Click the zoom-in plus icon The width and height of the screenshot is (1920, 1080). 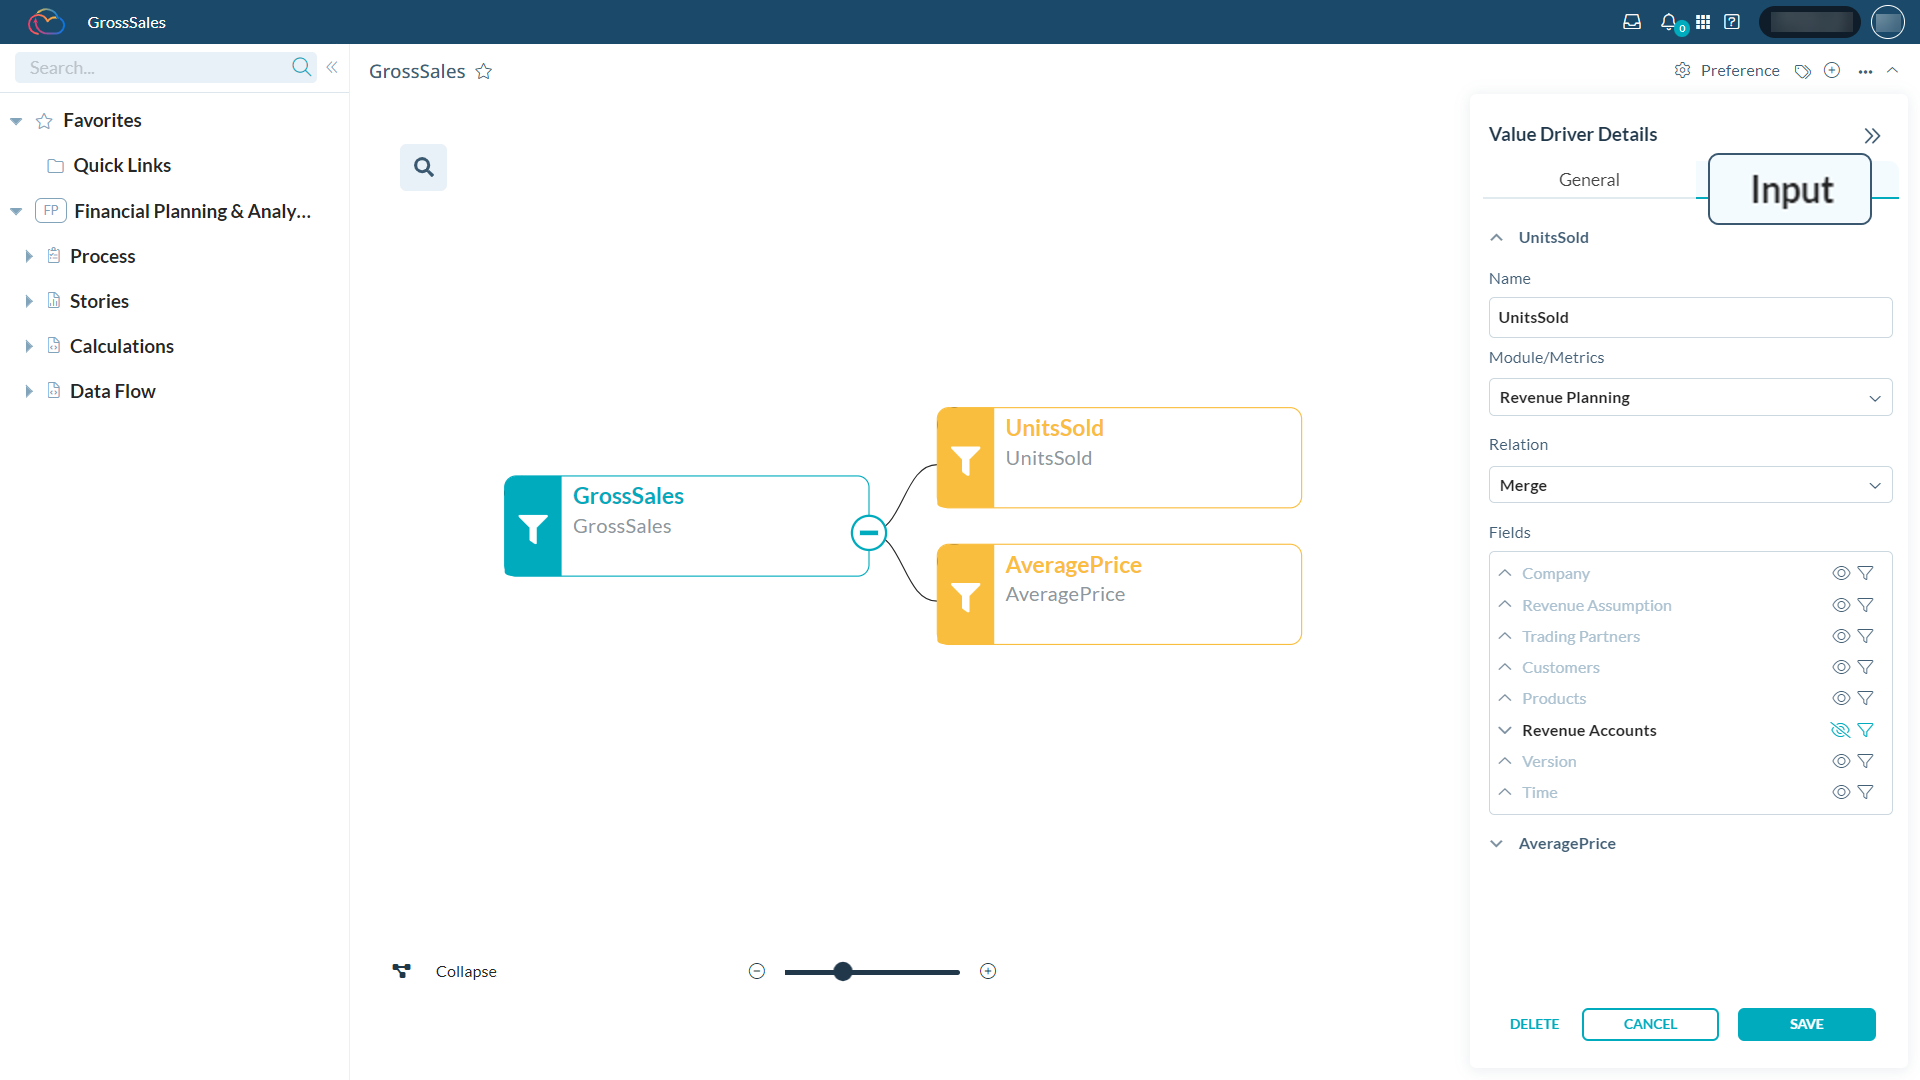pos(988,971)
